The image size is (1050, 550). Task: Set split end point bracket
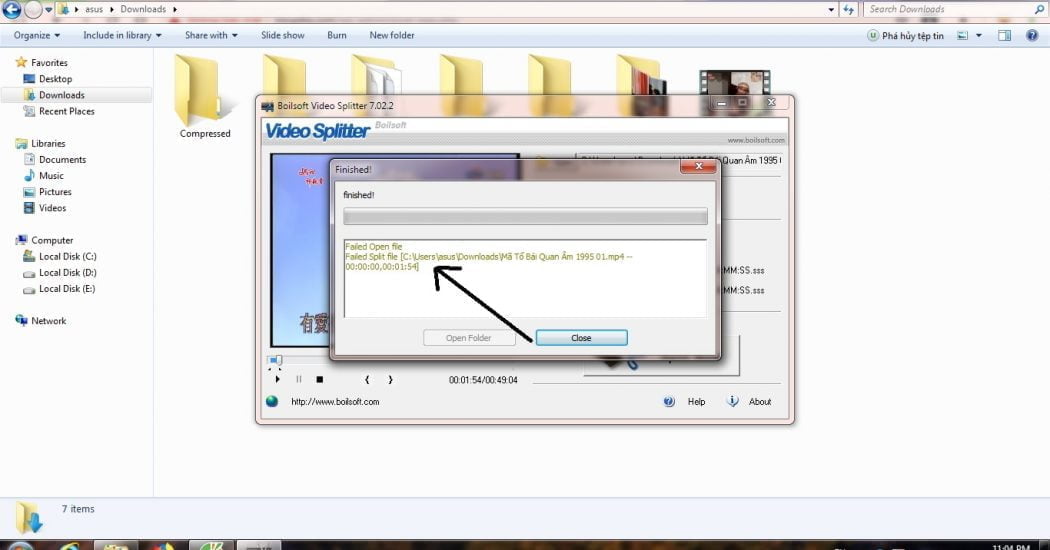coord(390,379)
